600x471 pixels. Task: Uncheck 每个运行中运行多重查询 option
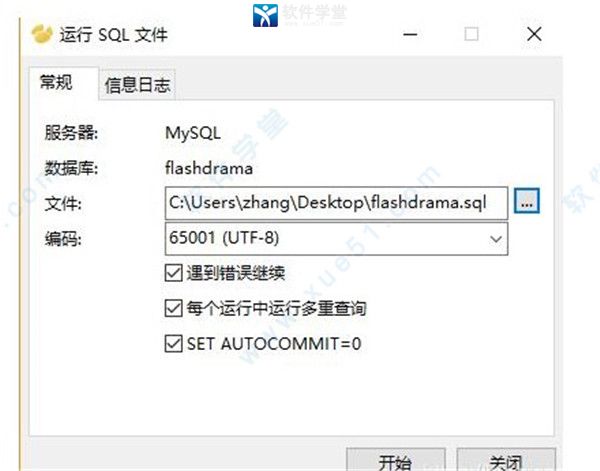pos(173,308)
